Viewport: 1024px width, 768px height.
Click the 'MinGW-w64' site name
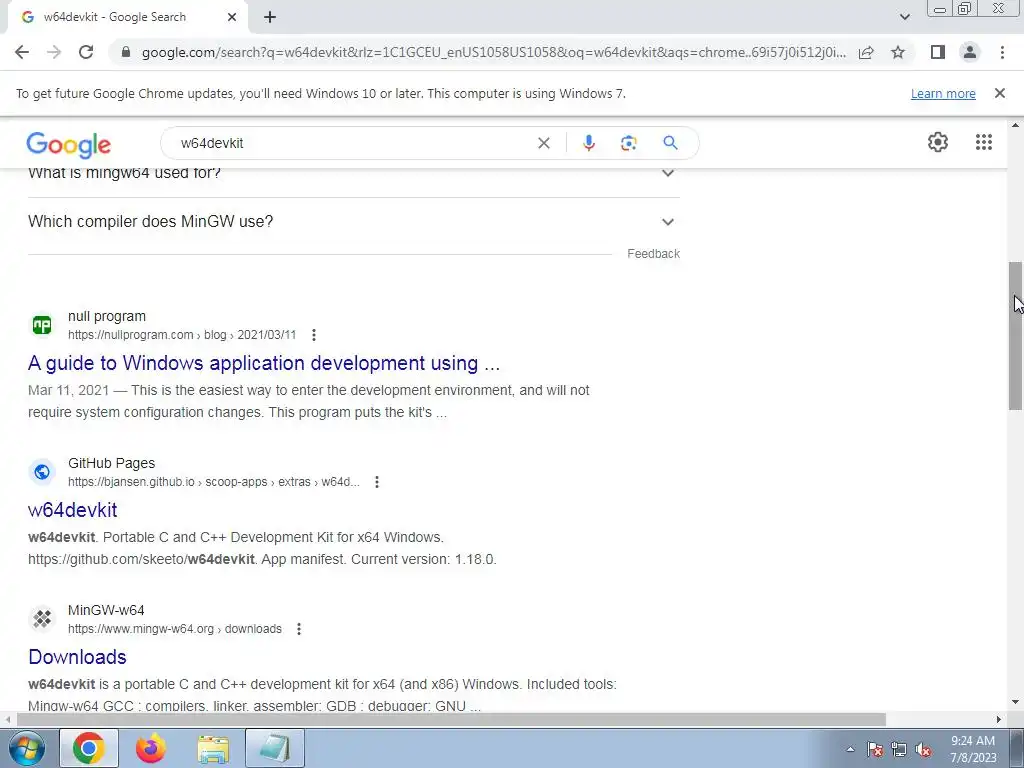coord(106,610)
